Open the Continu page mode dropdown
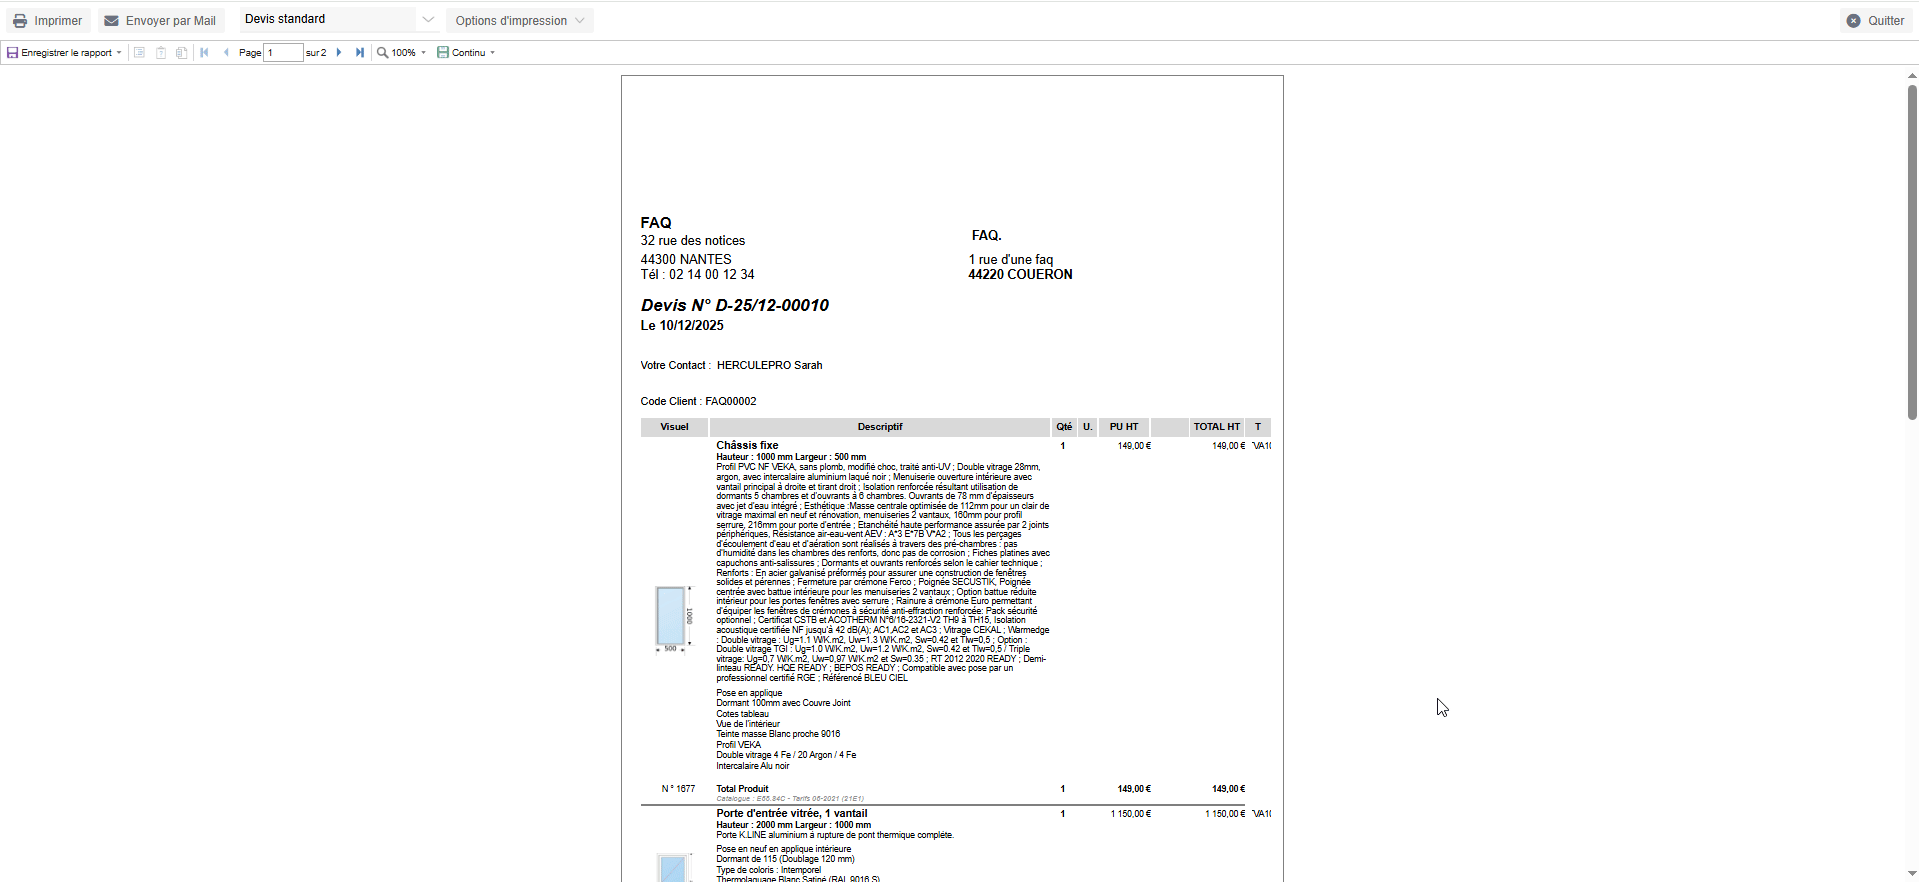This screenshot has width=1919, height=882. coord(466,53)
